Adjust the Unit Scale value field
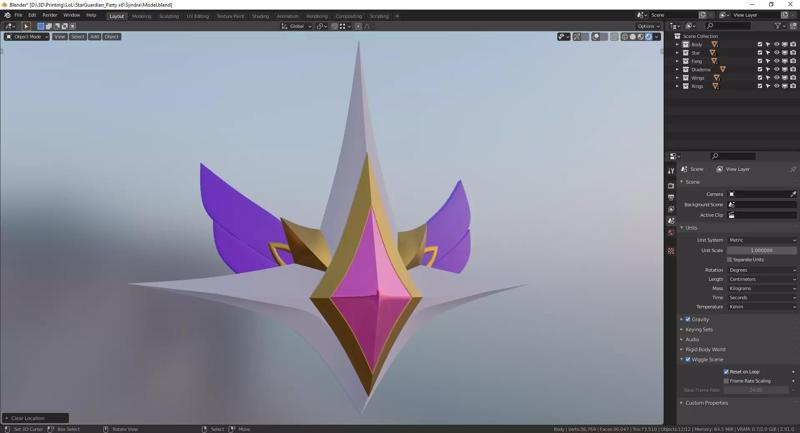This screenshot has height=433, width=800. click(762, 250)
